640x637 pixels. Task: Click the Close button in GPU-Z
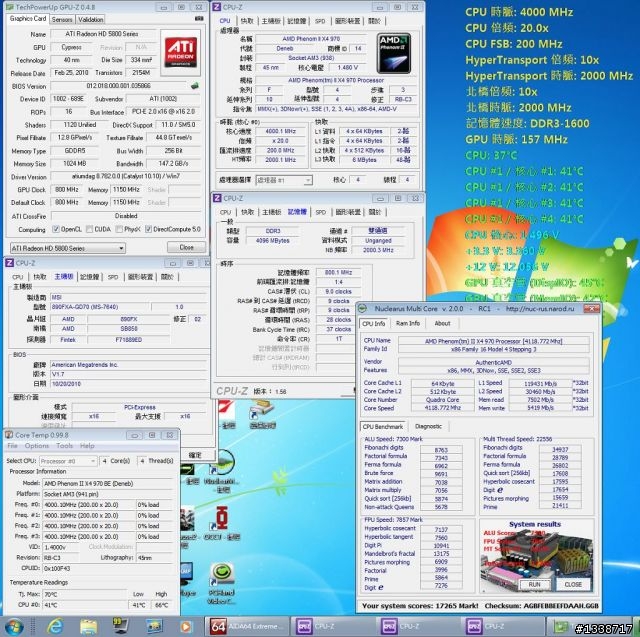pos(187,247)
